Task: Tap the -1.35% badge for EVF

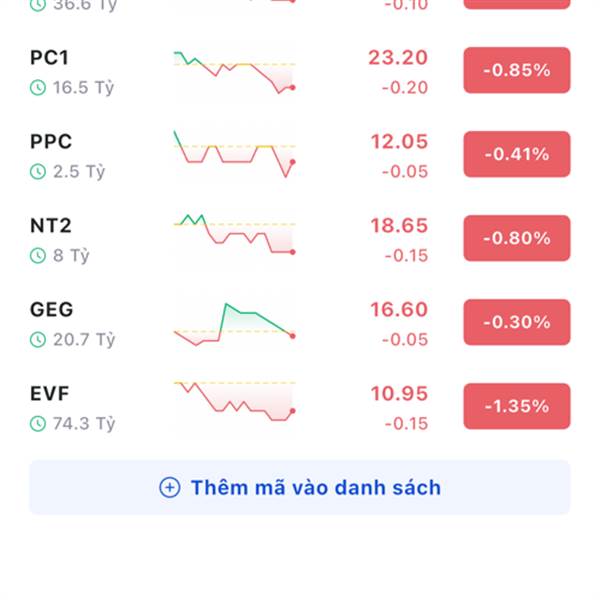Action: point(517,406)
